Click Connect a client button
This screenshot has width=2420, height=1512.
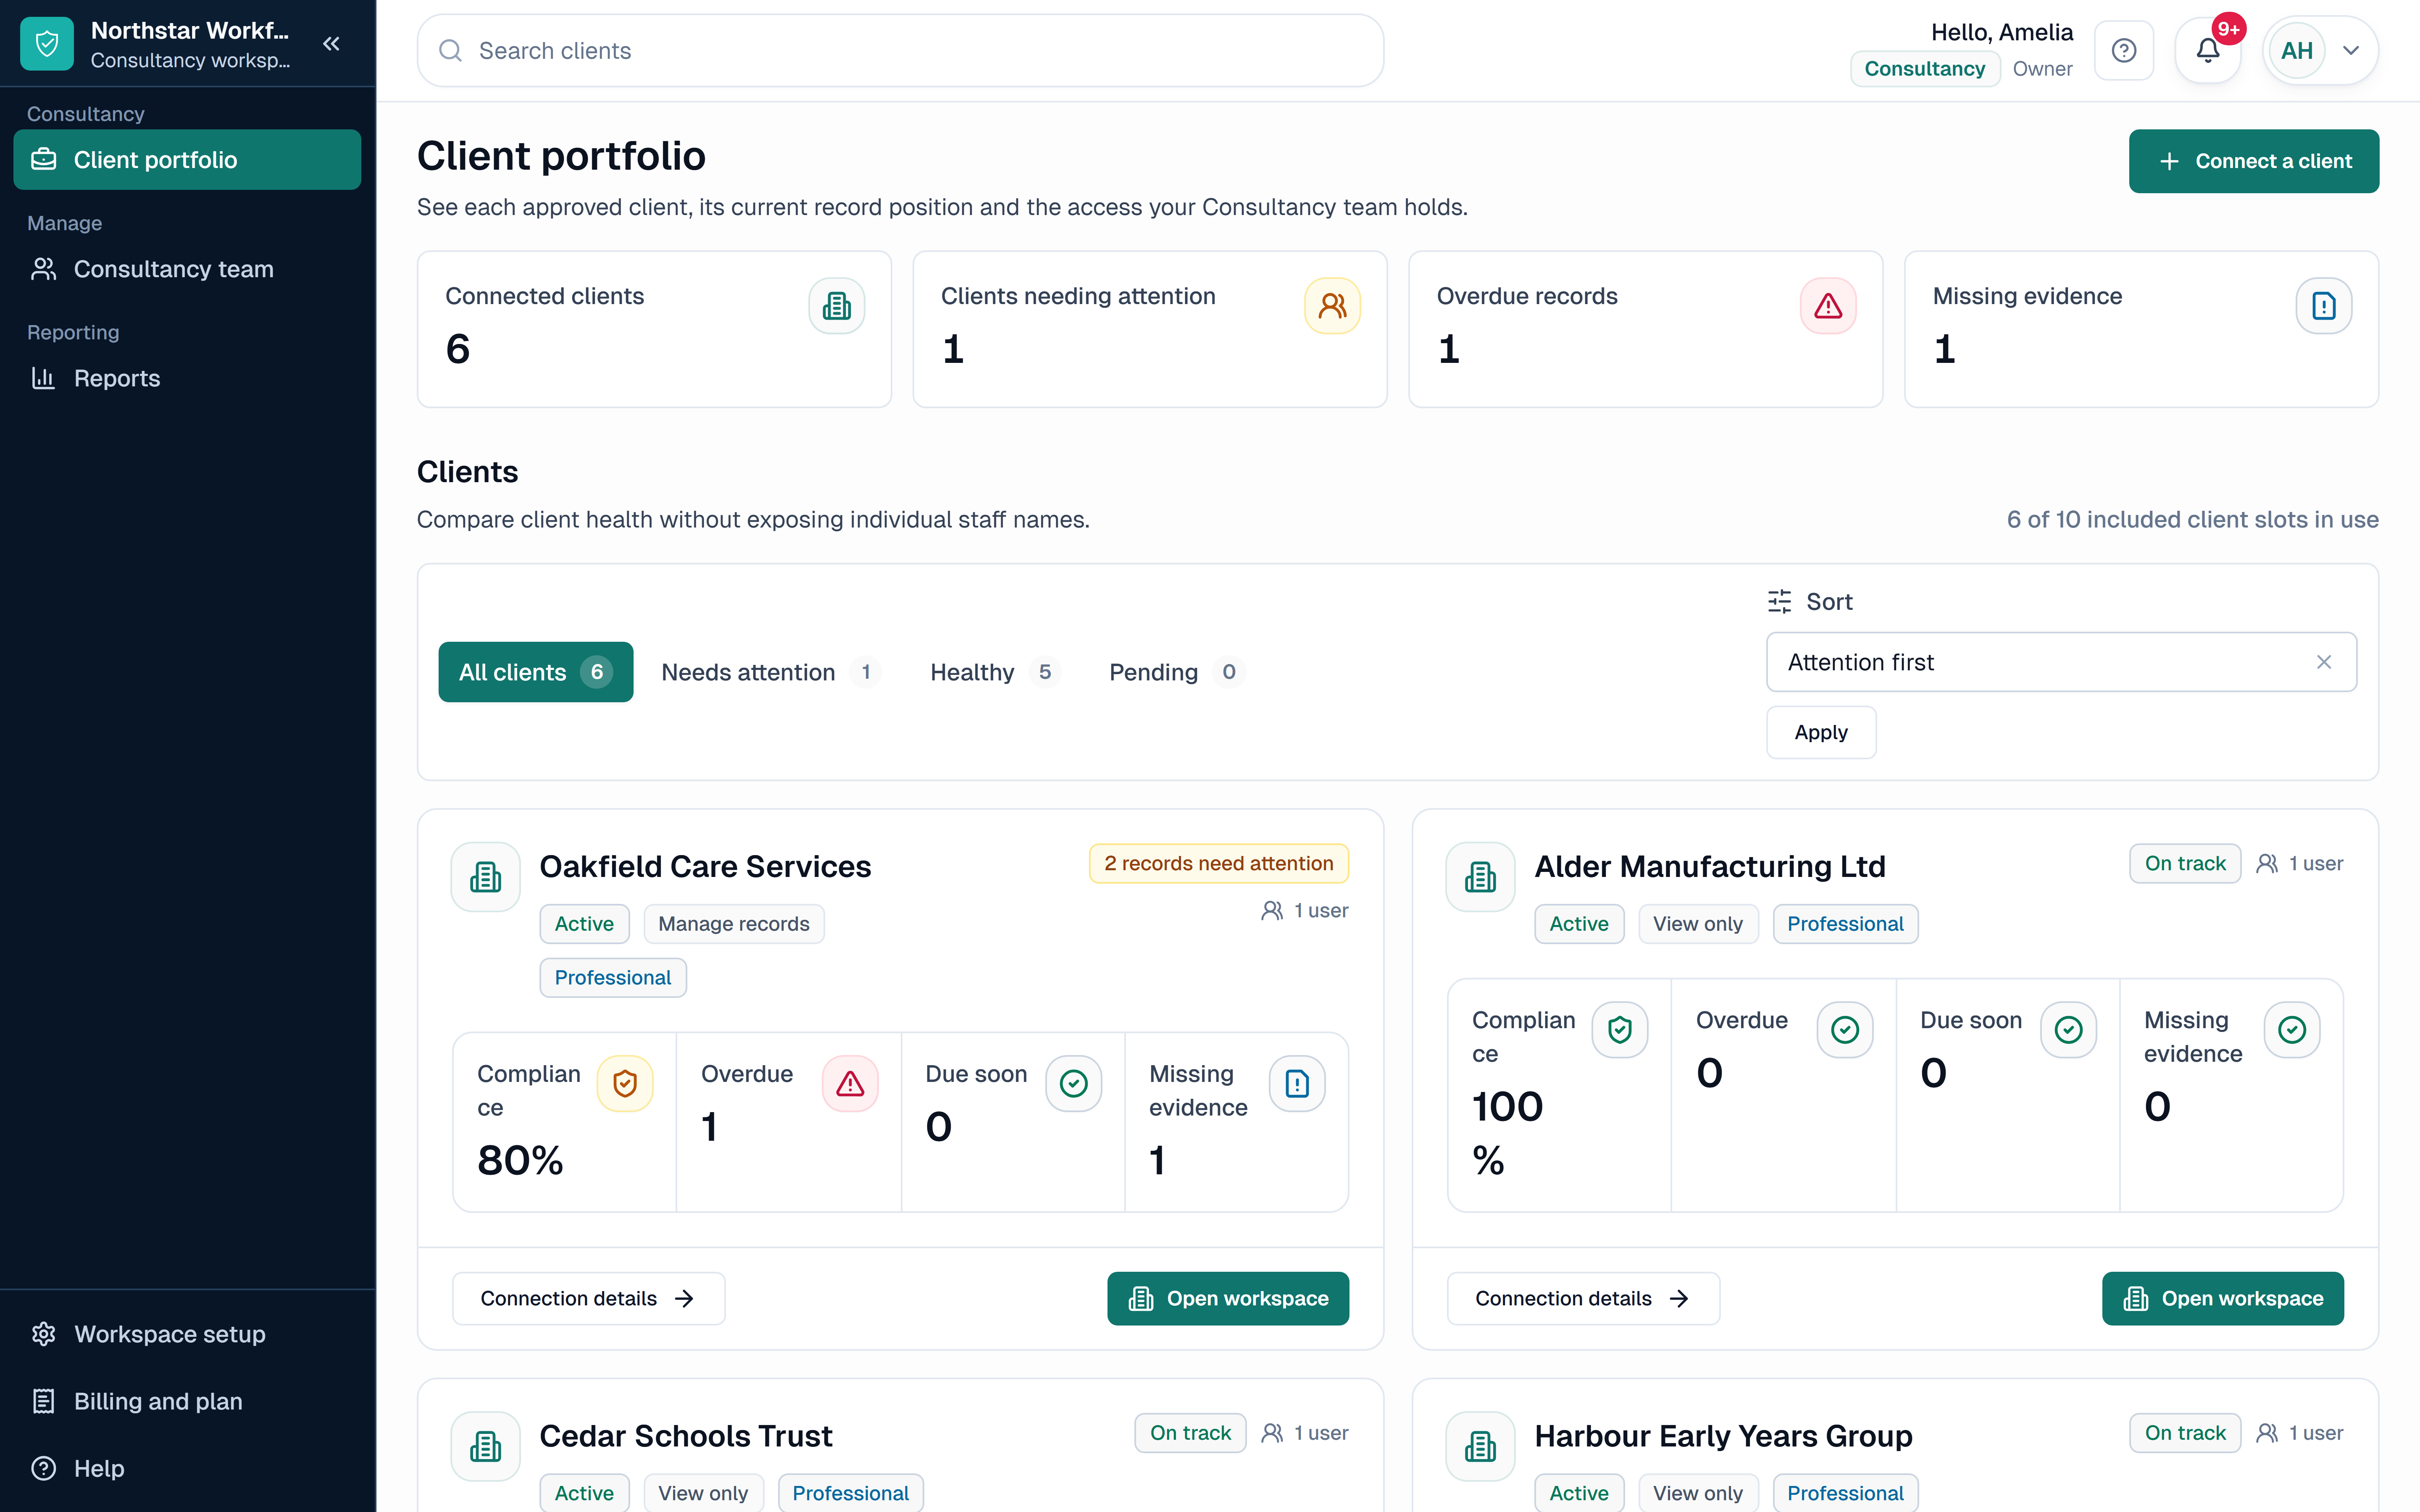2254,161
